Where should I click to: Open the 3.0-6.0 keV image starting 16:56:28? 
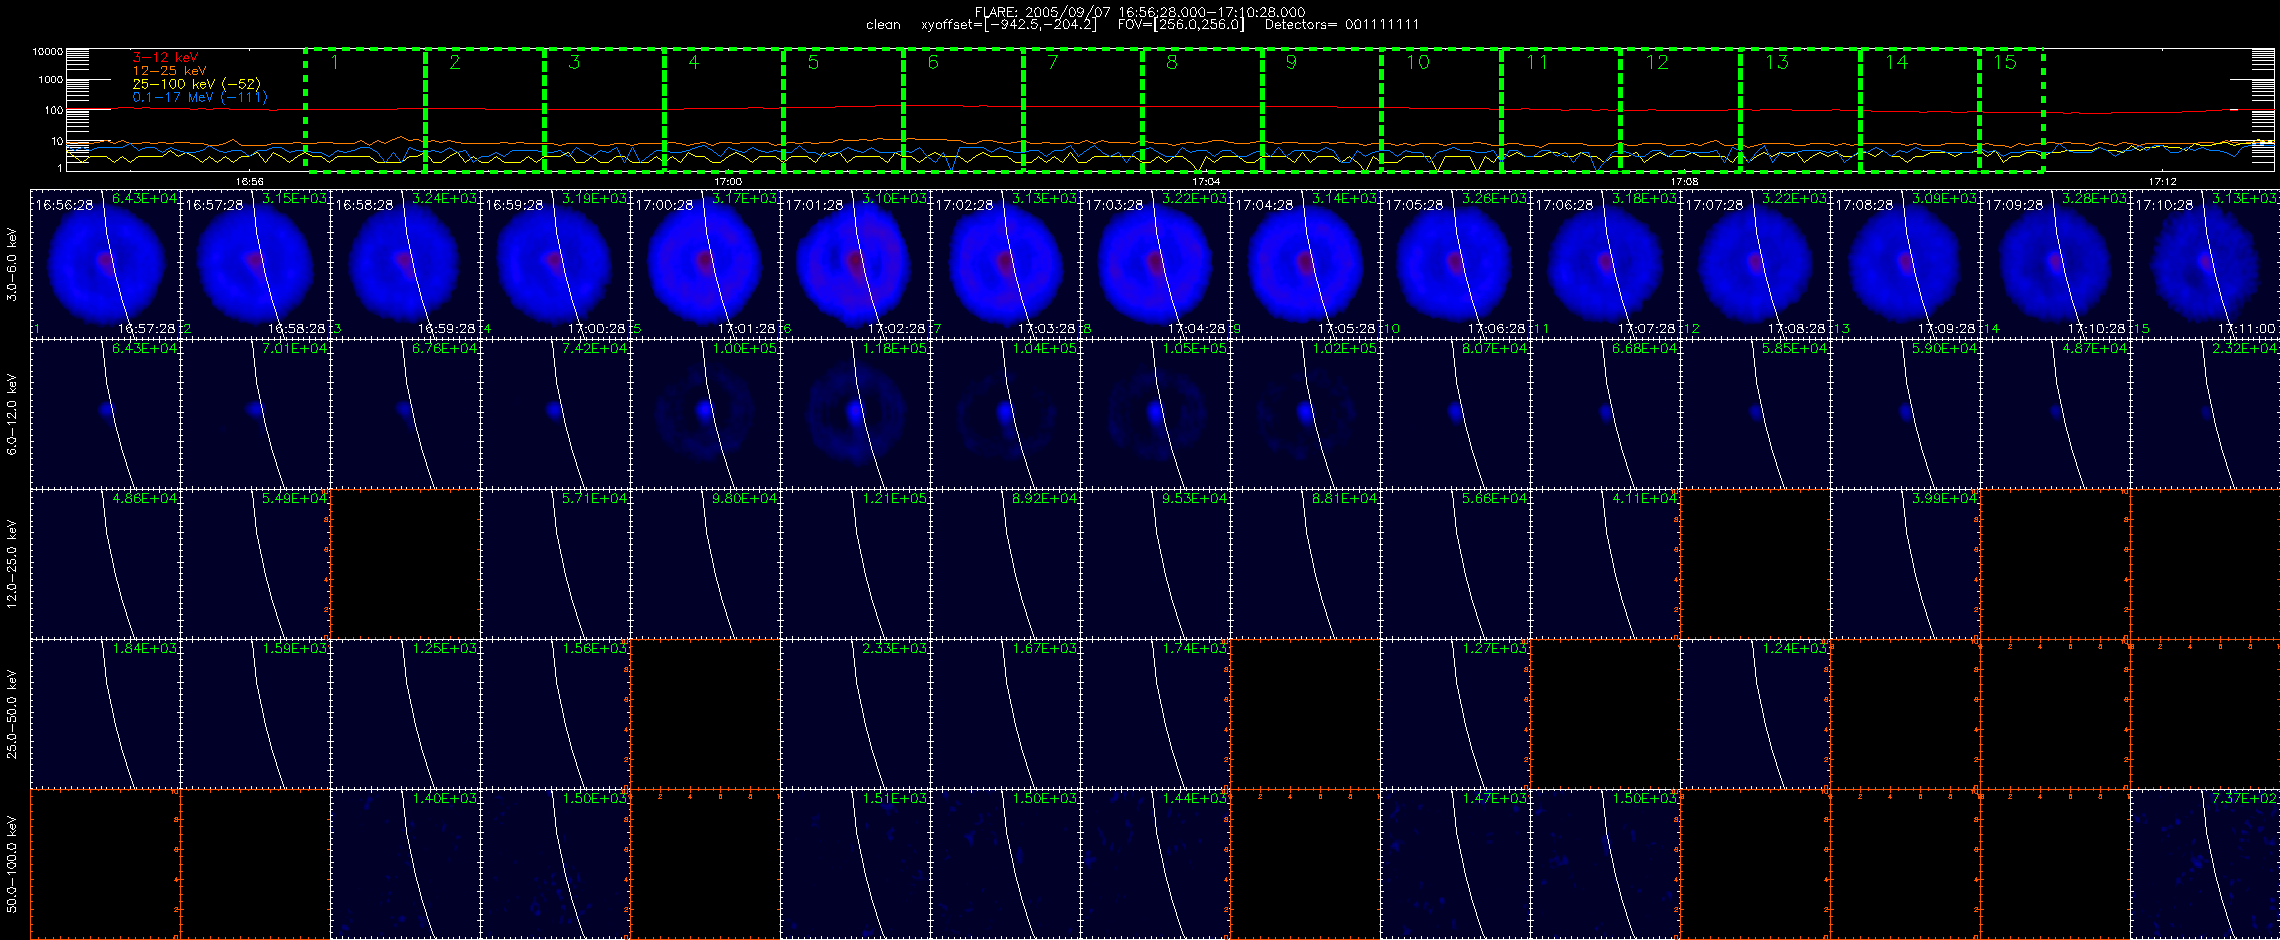105,264
